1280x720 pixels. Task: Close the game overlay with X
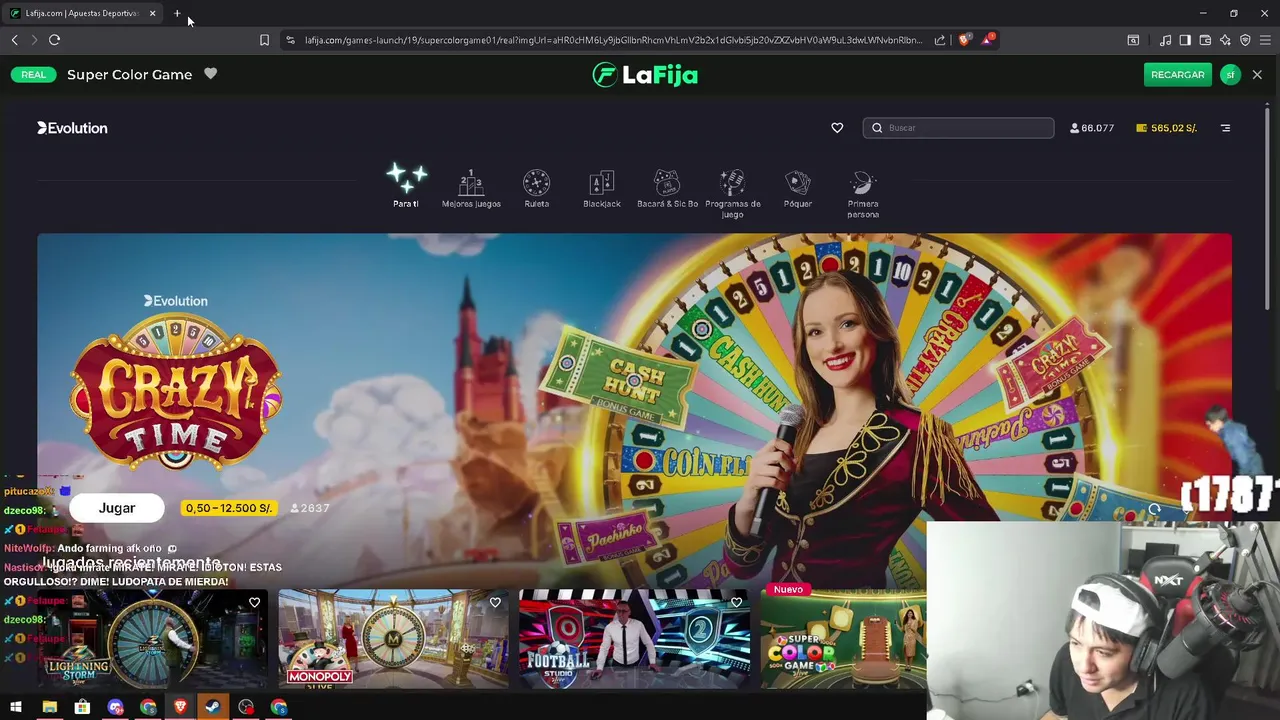click(x=1257, y=75)
